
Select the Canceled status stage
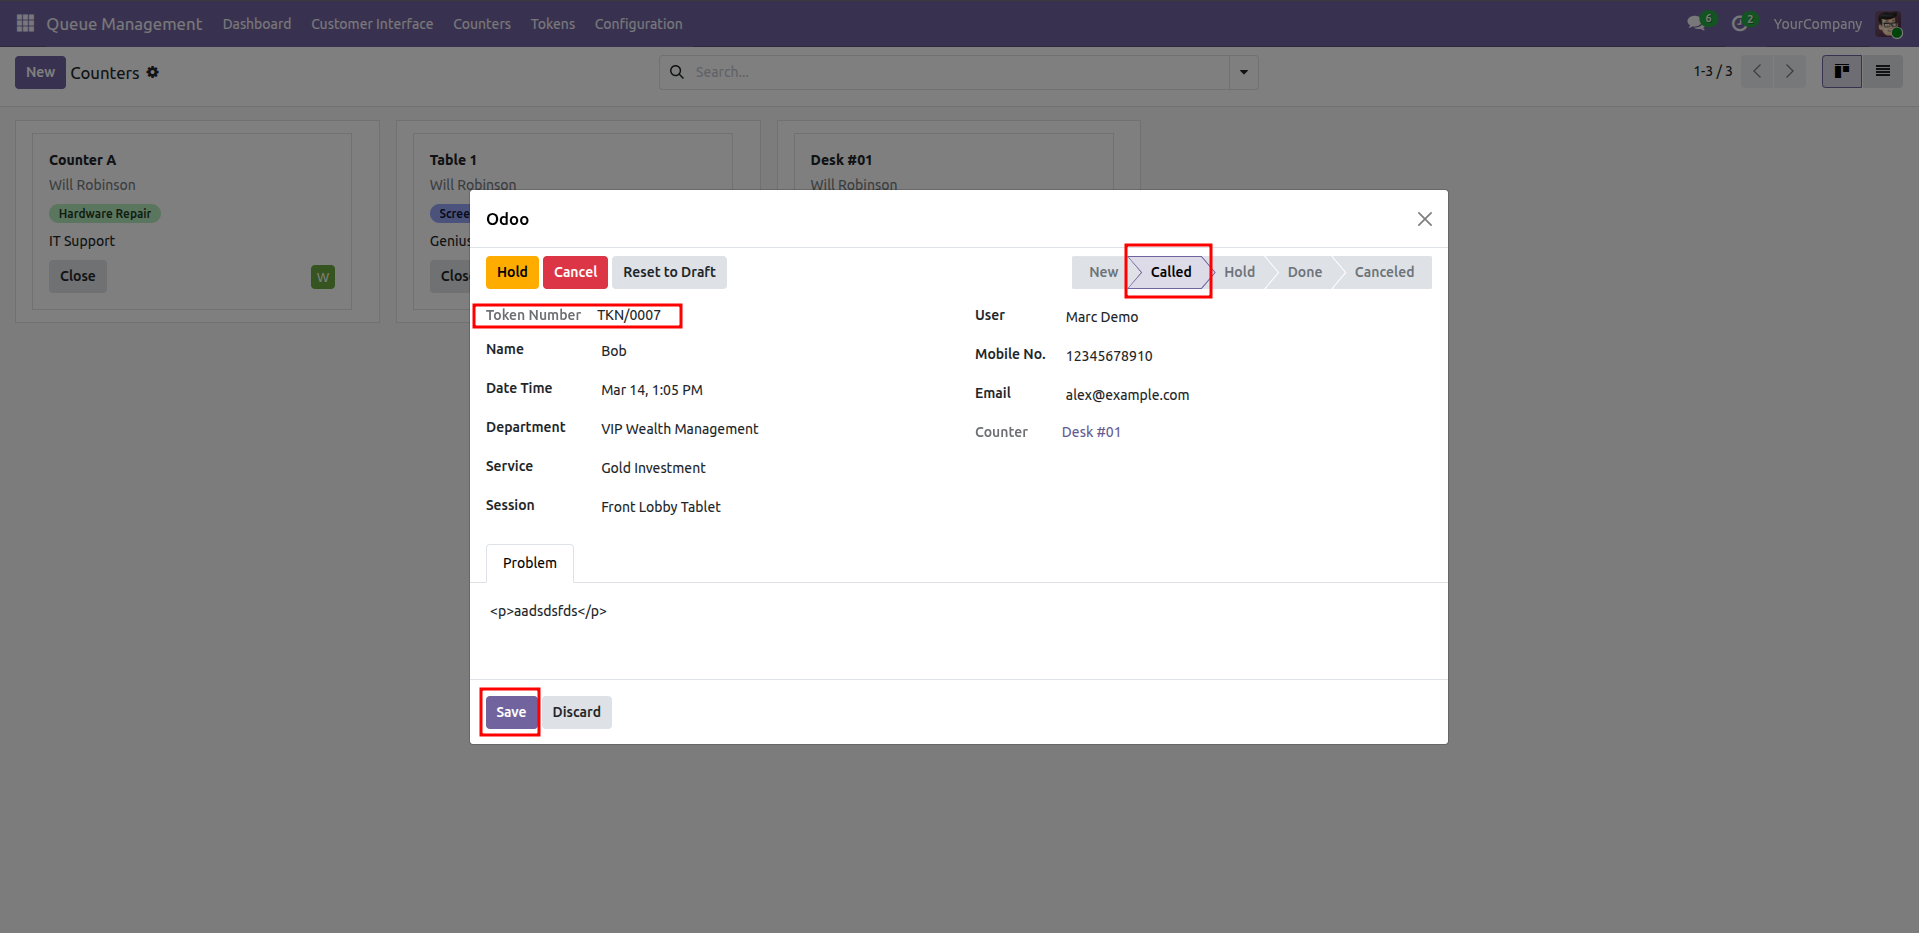point(1384,272)
